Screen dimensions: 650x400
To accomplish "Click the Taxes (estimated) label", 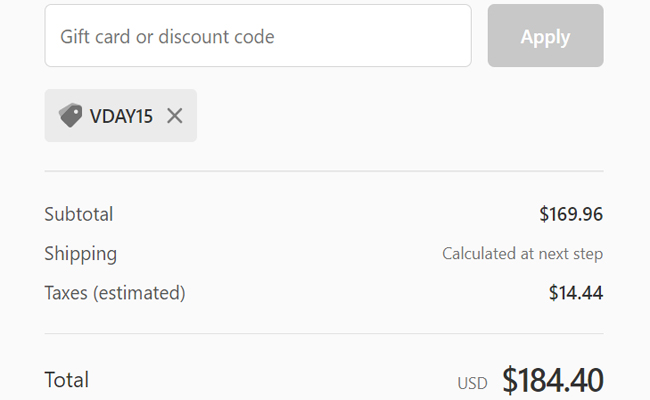I will [x=115, y=293].
